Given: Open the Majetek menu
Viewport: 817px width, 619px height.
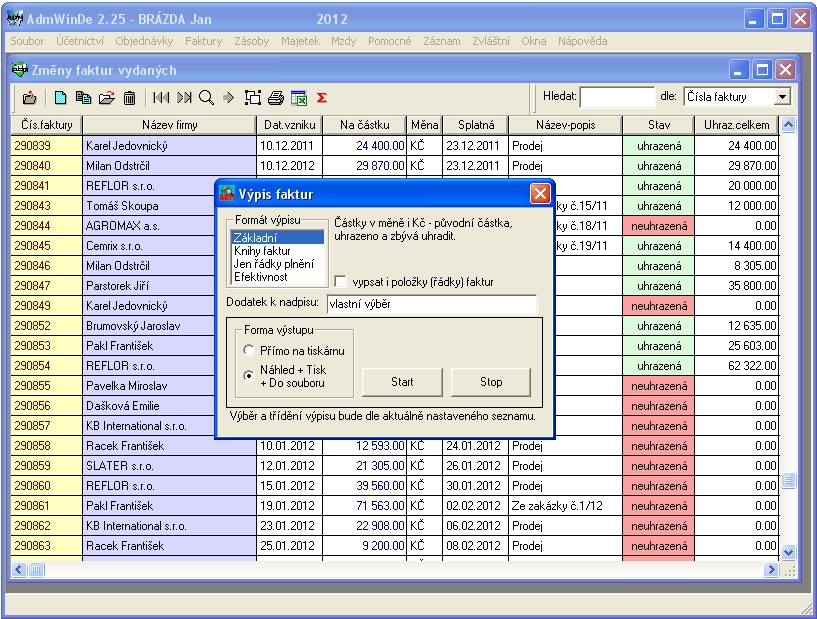Looking at the screenshot, I should [300, 41].
